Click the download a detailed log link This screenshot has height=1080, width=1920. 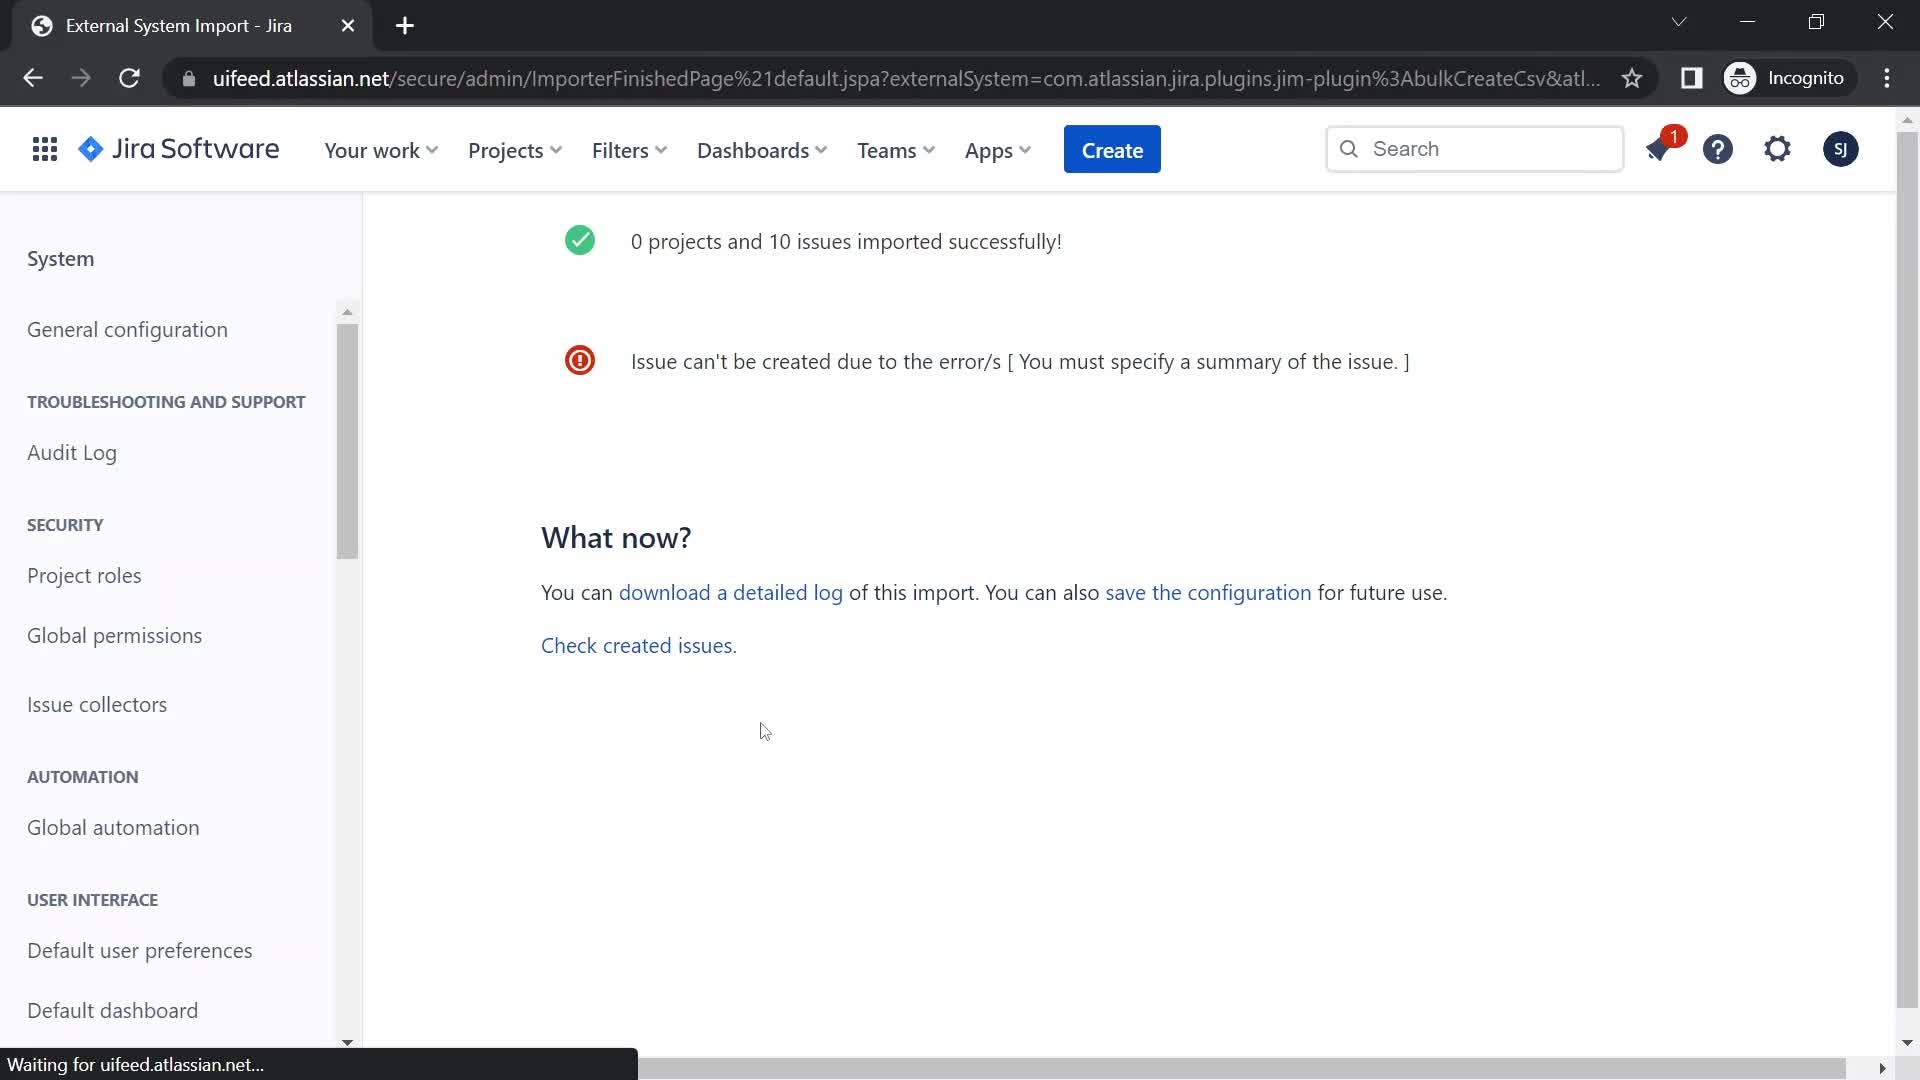(x=733, y=592)
